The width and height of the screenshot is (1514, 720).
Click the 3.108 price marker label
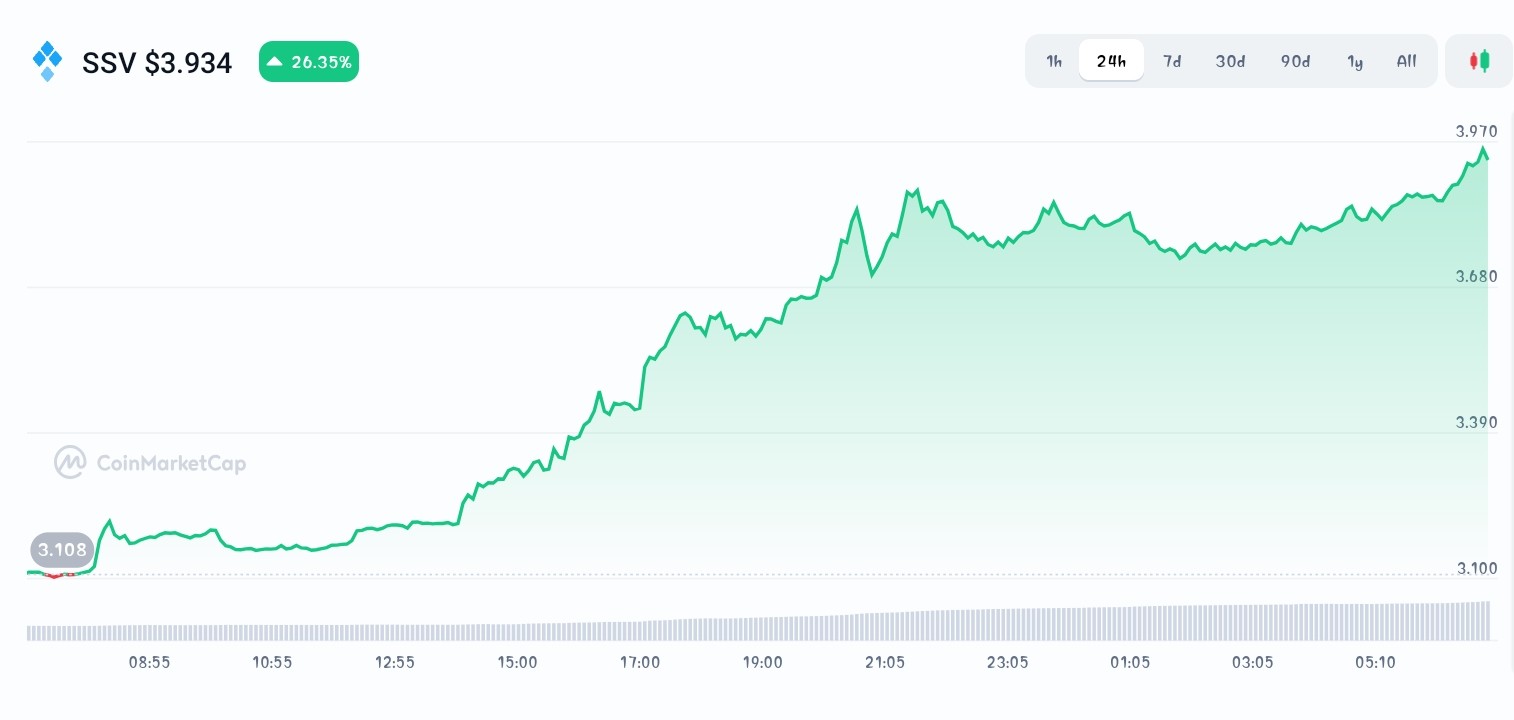[62, 550]
